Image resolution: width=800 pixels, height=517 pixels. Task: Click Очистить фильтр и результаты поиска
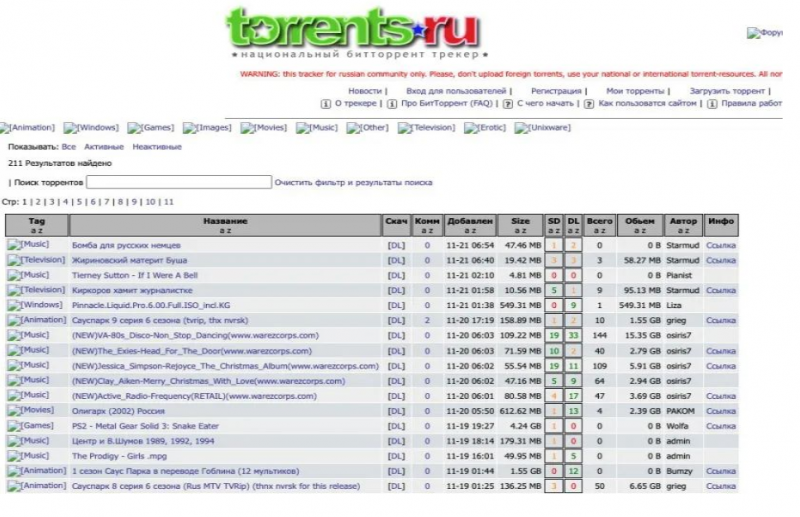[x=353, y=183]
